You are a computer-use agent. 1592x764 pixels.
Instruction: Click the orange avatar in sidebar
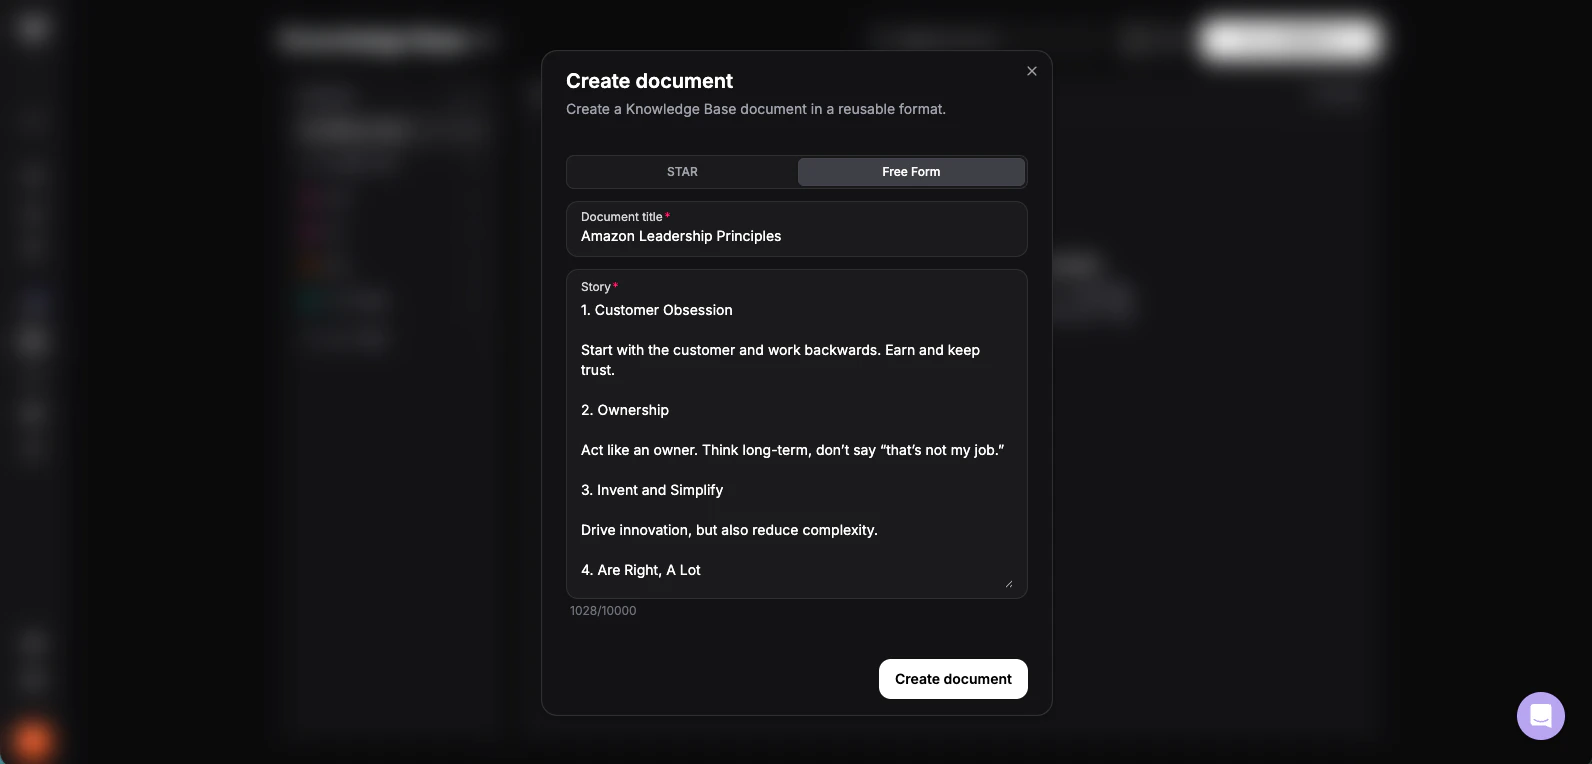click(x=33, y=740)
